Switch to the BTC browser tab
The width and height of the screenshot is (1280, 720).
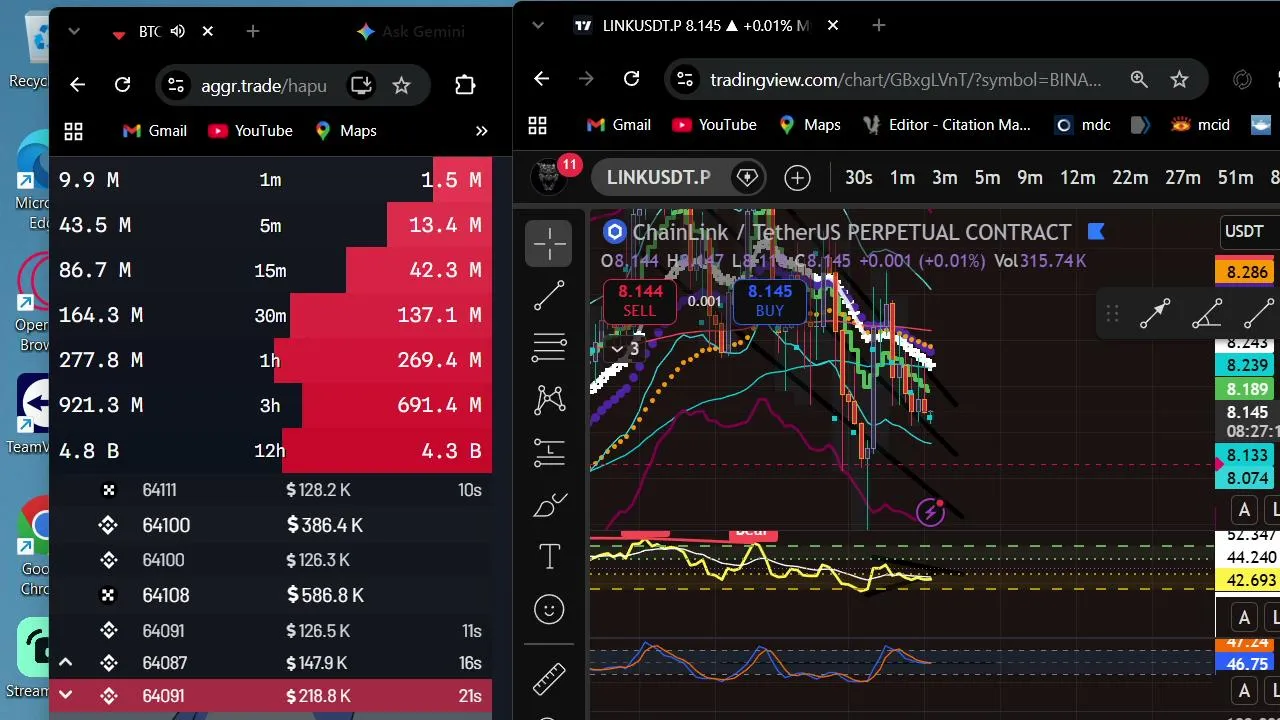[149, 32]
